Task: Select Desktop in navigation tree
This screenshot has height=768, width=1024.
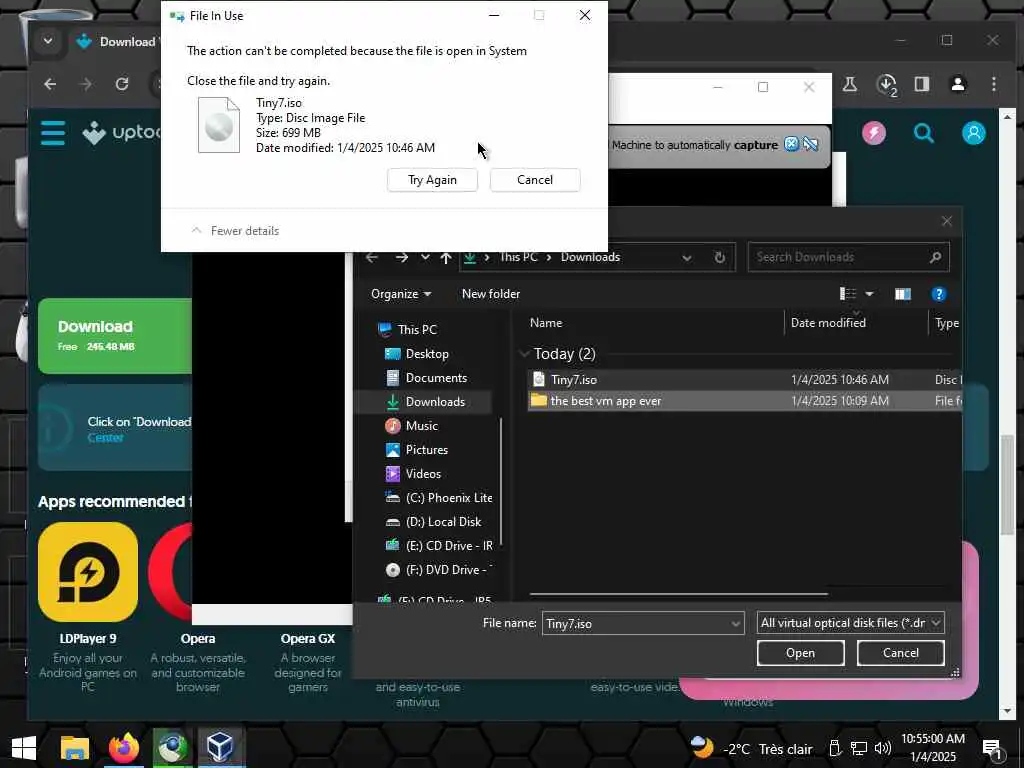Action: pos(426,354)
